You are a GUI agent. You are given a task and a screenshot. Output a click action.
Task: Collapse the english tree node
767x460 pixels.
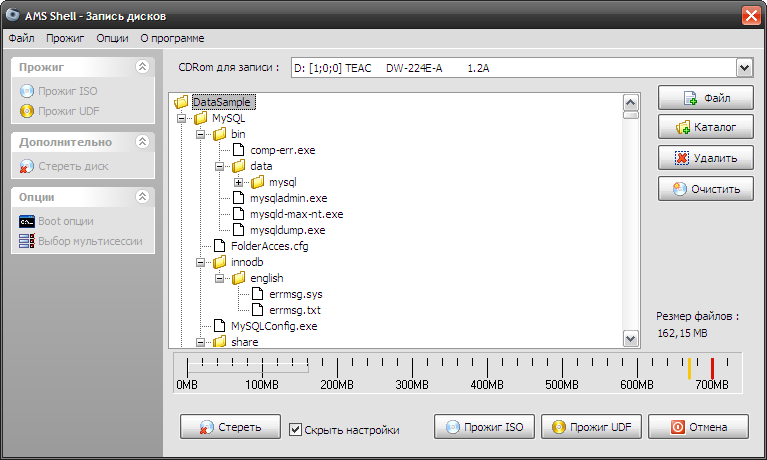click(x=220, y=278)
